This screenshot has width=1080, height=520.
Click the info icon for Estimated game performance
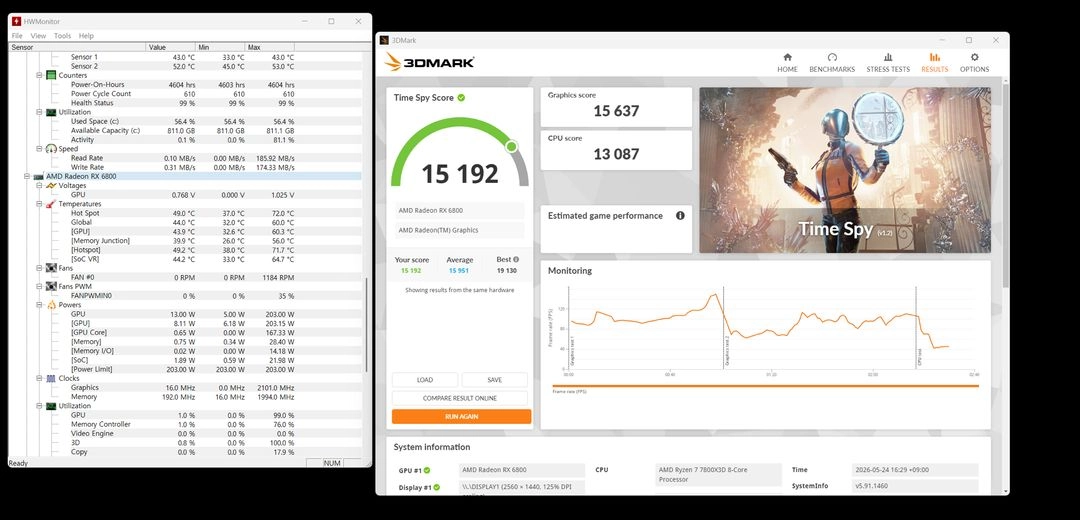tap(680, 216)
